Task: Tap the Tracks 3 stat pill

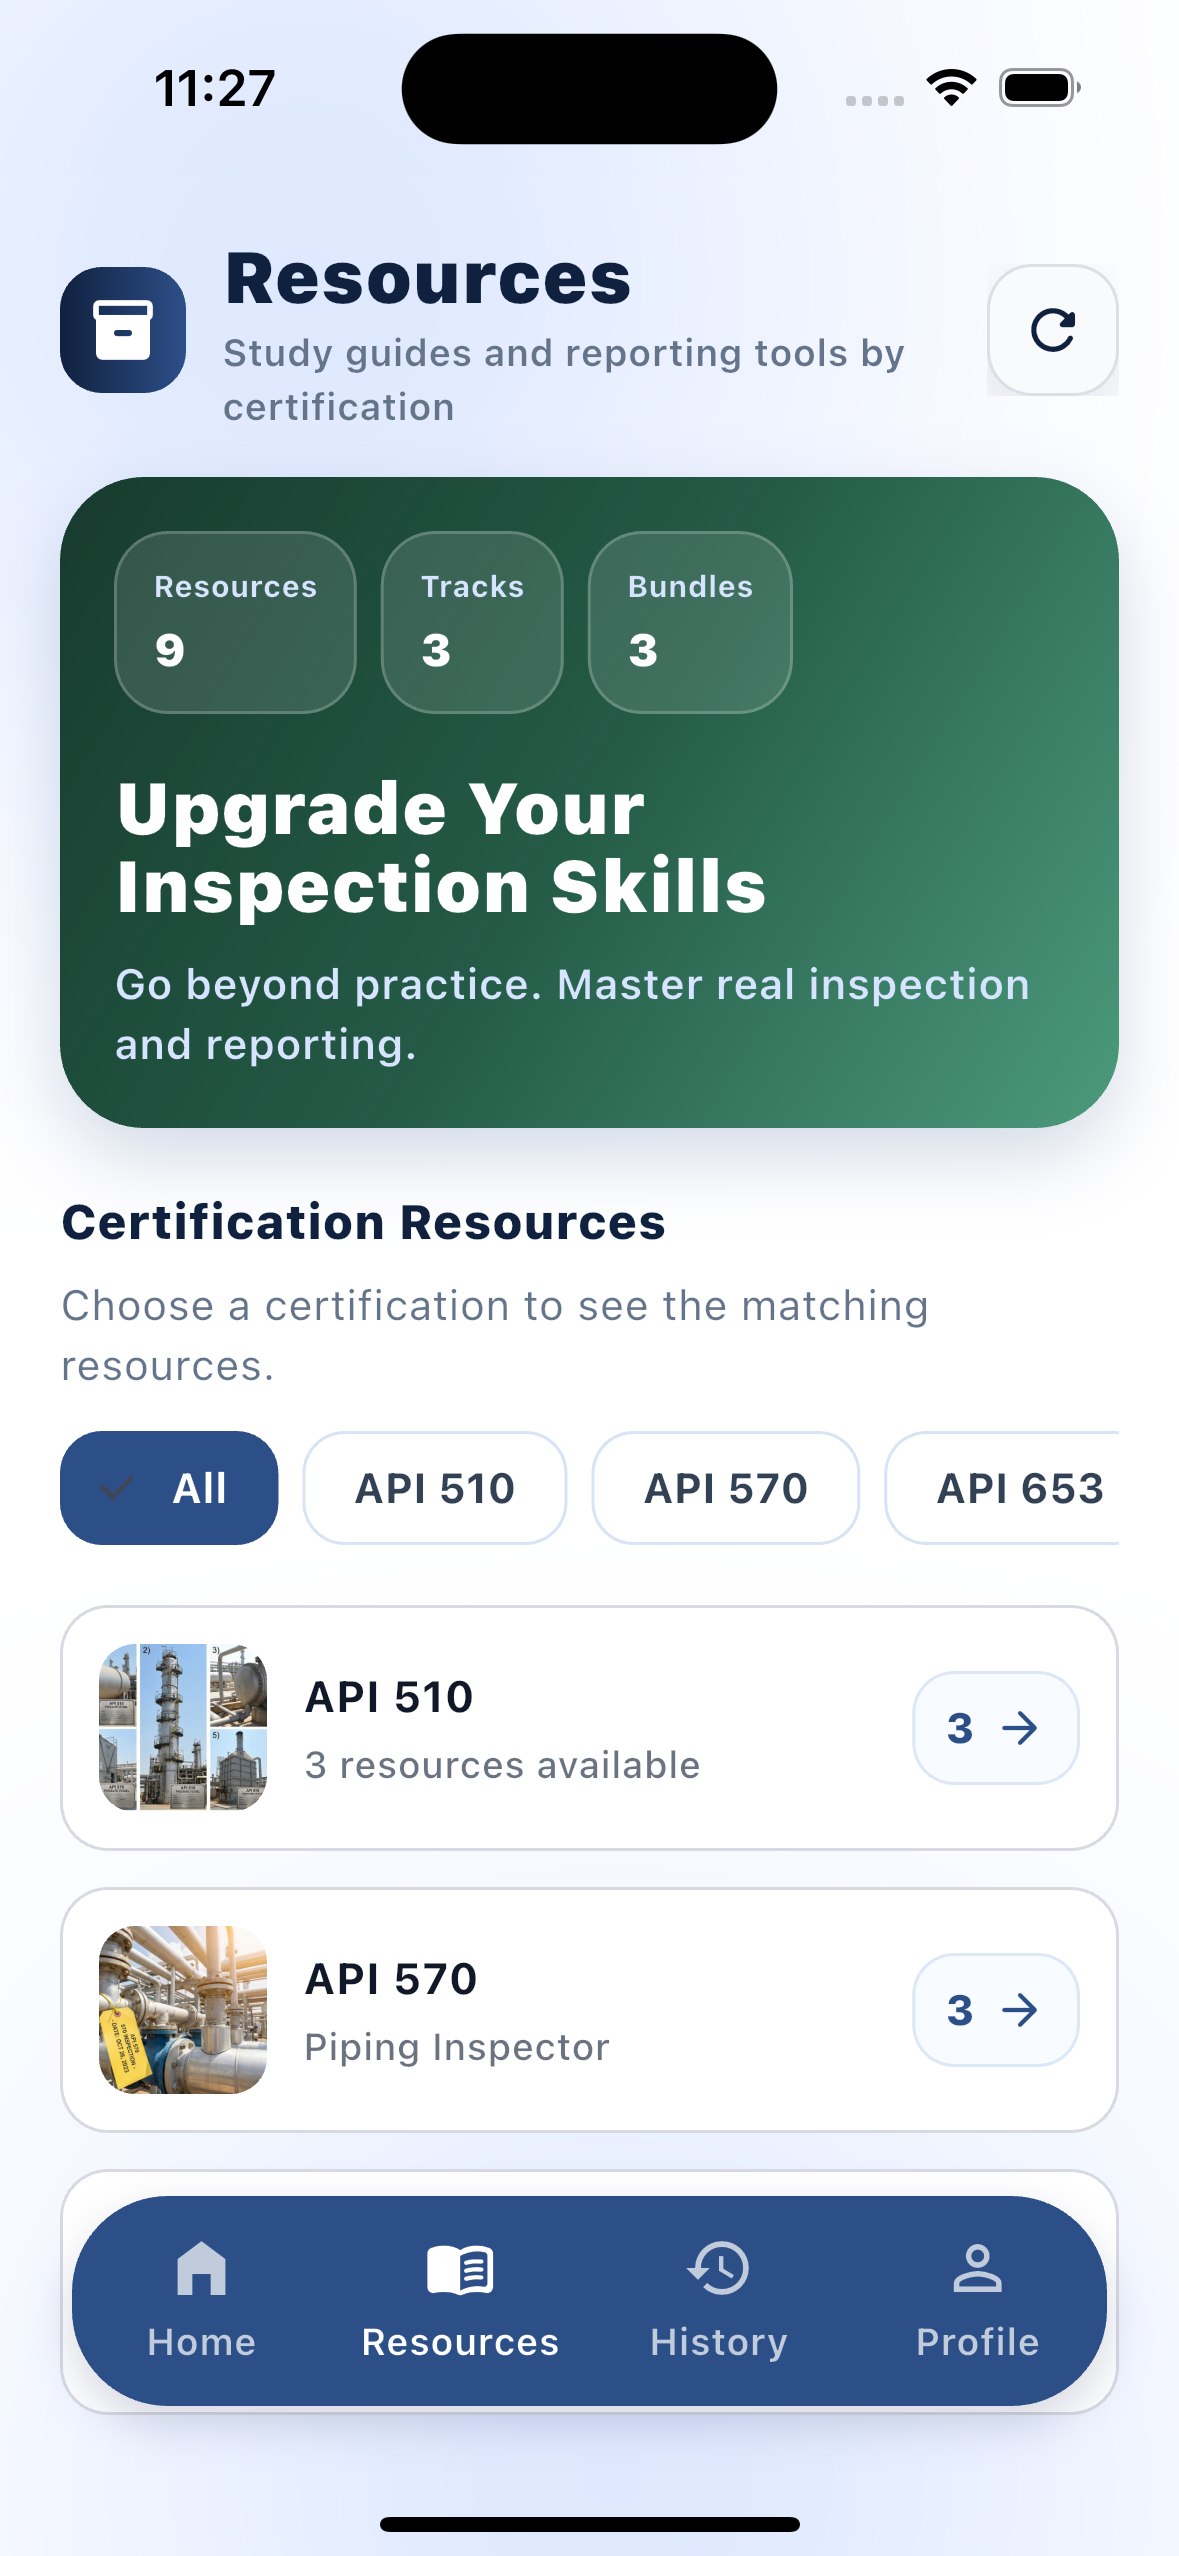Action: [472, 622]
